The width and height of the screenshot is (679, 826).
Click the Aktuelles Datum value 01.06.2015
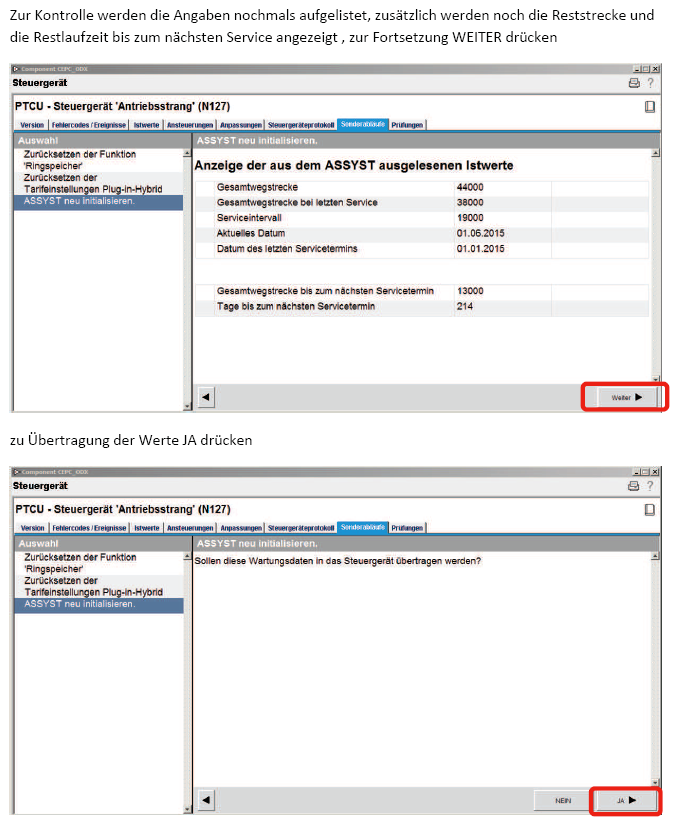480,233
